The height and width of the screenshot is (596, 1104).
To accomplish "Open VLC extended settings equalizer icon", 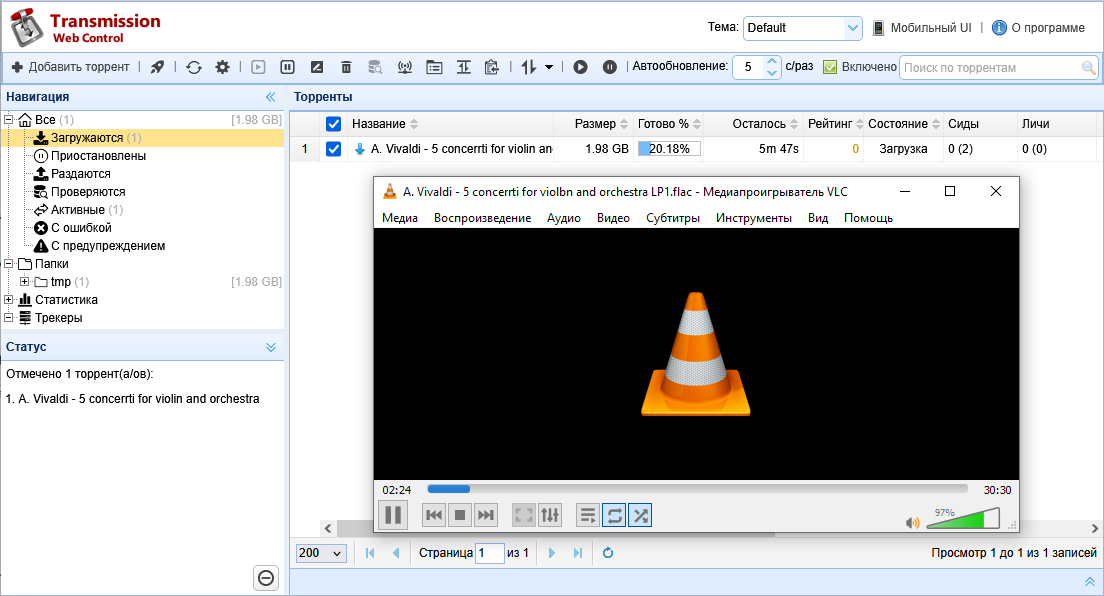I will click(550, 515).
